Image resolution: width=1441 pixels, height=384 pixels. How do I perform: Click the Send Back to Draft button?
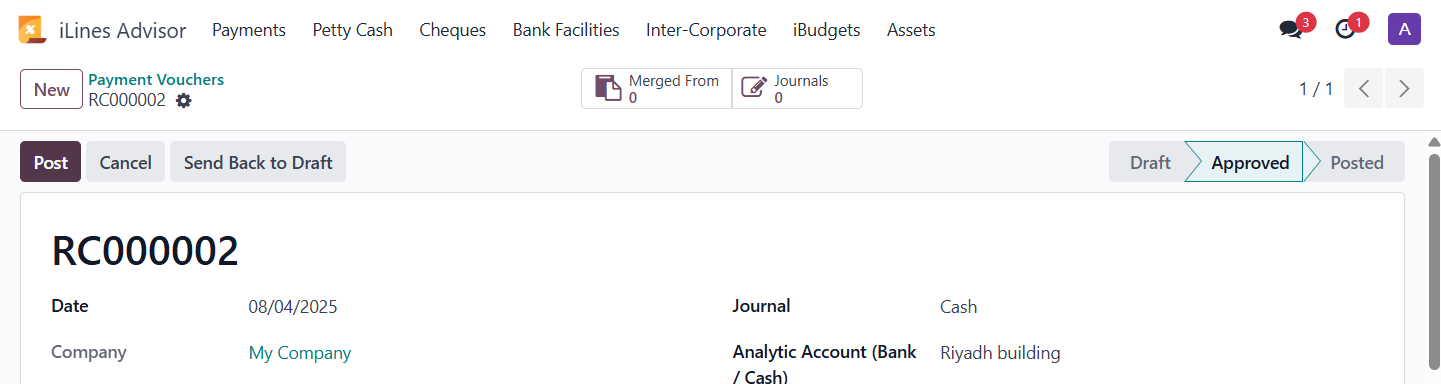tap(258, 162)
